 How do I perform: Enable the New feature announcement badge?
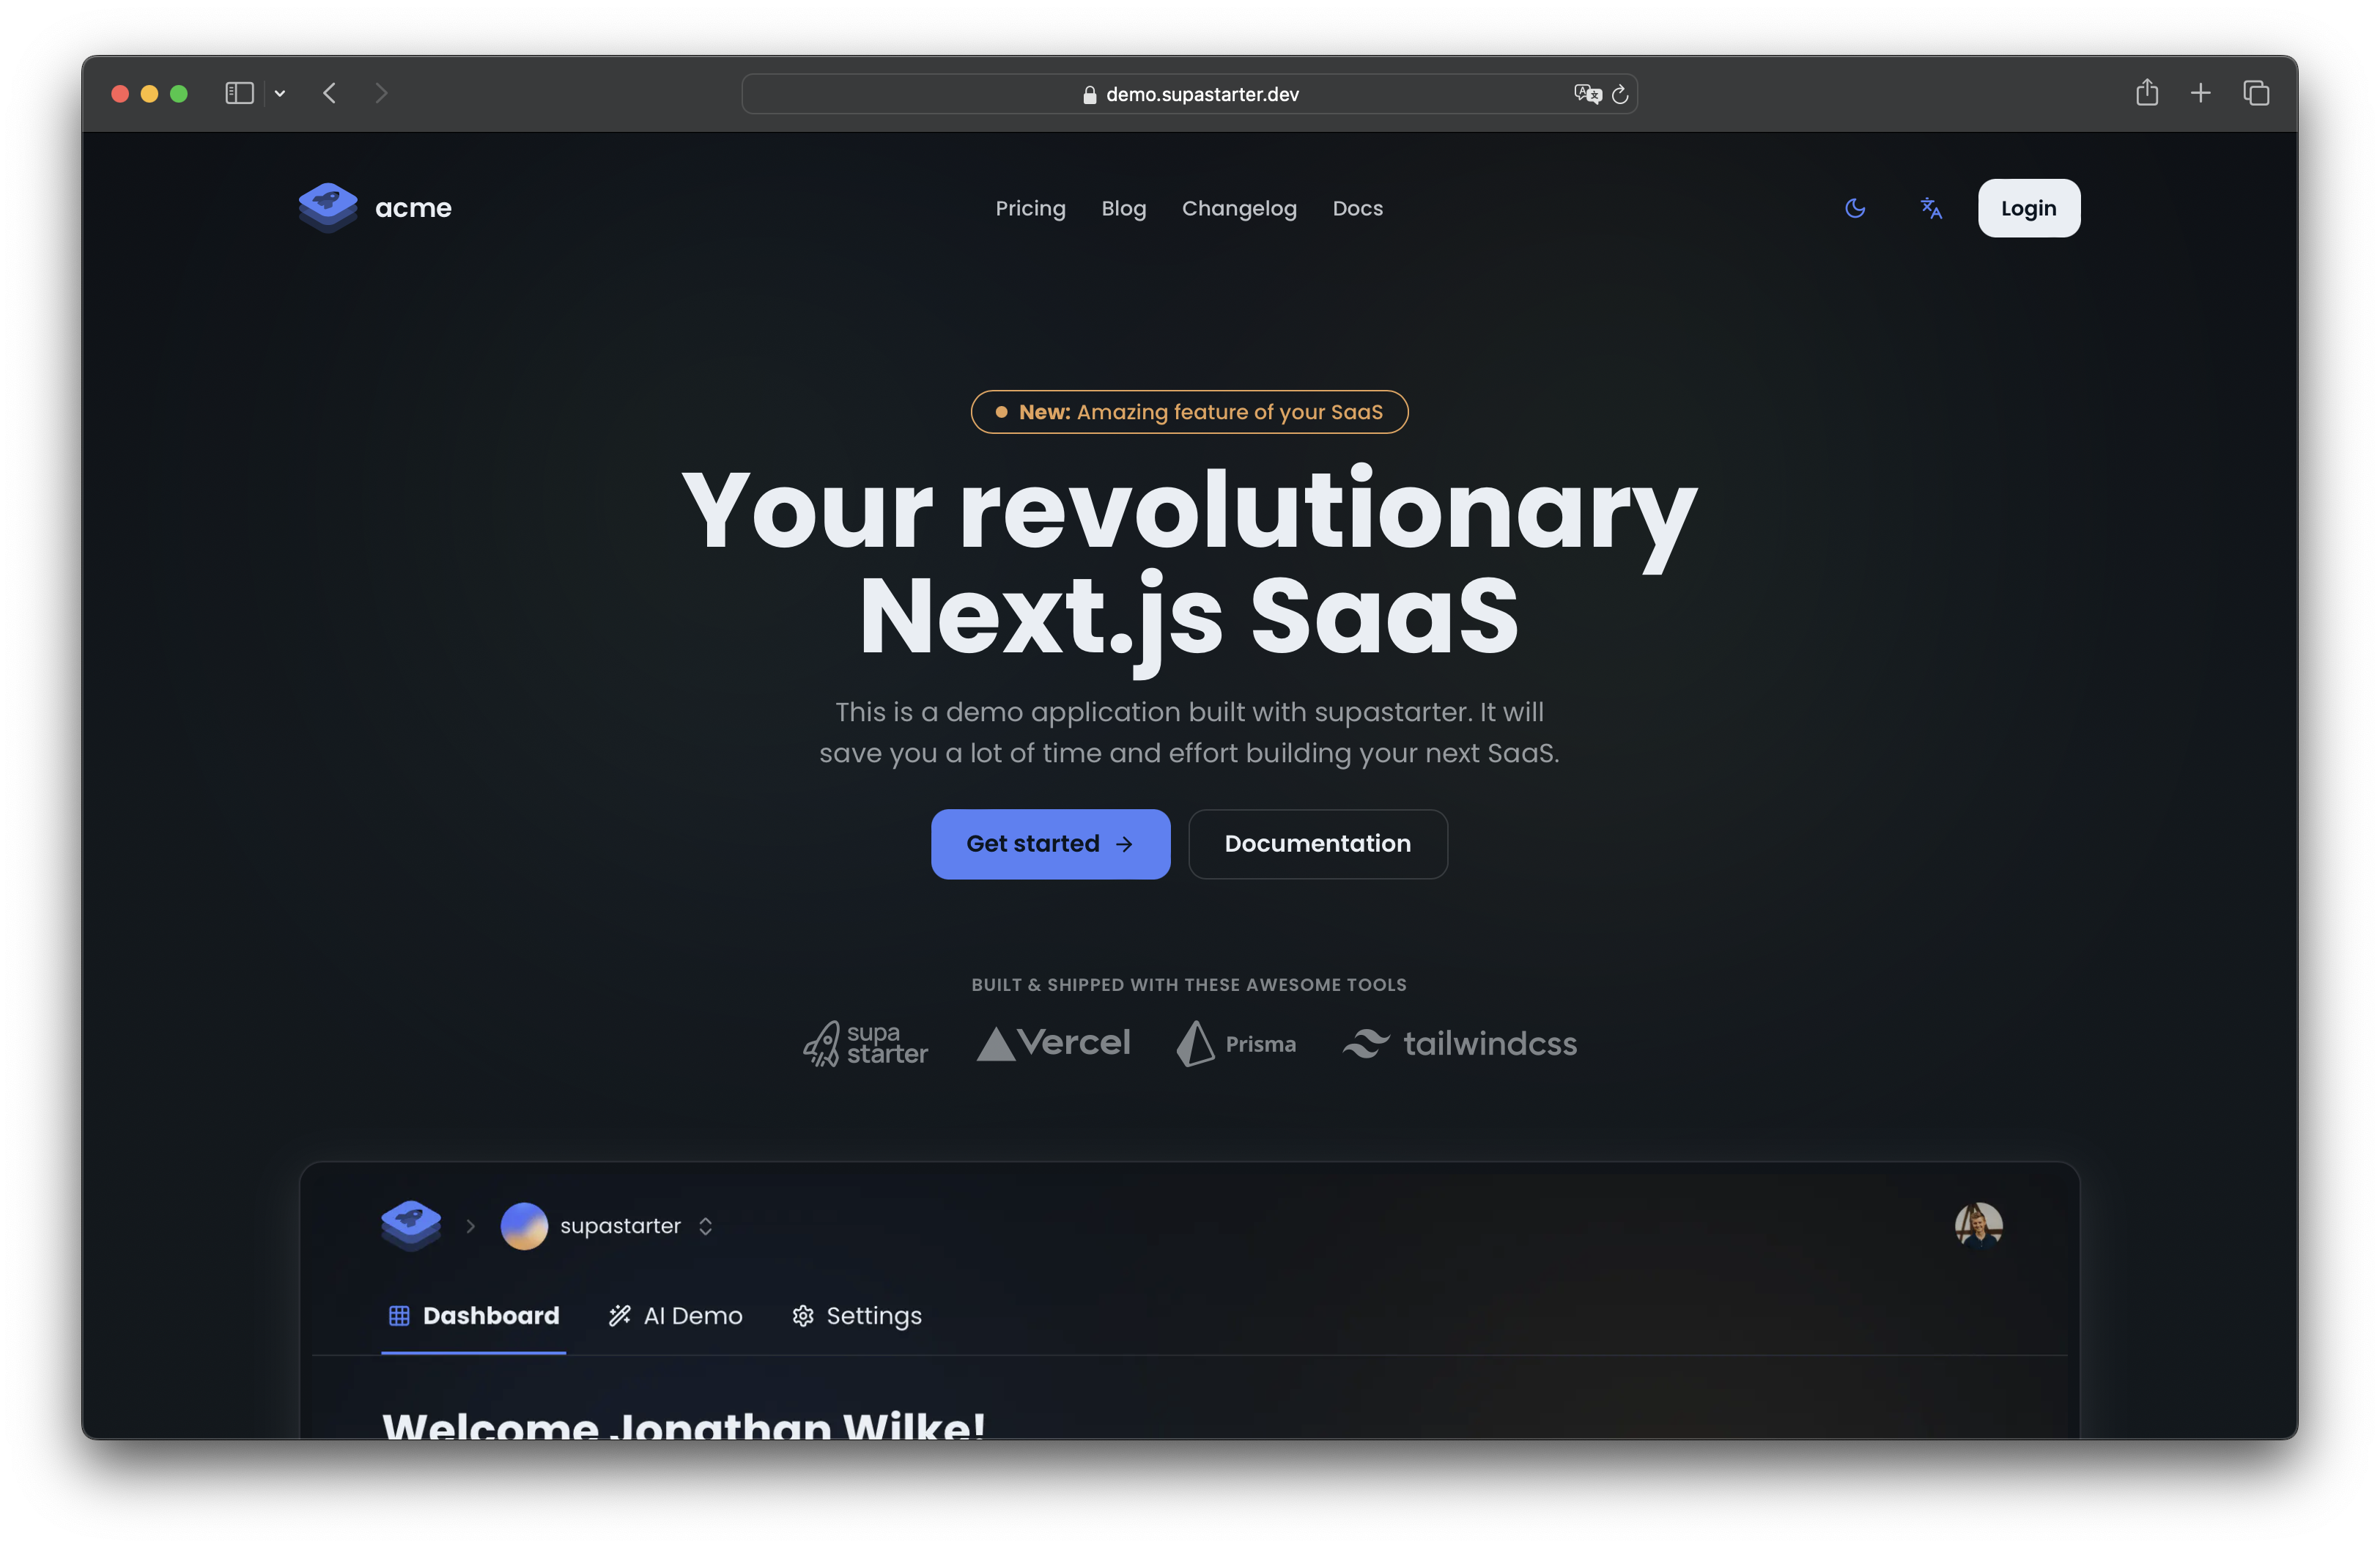[x=1190, y=411]
